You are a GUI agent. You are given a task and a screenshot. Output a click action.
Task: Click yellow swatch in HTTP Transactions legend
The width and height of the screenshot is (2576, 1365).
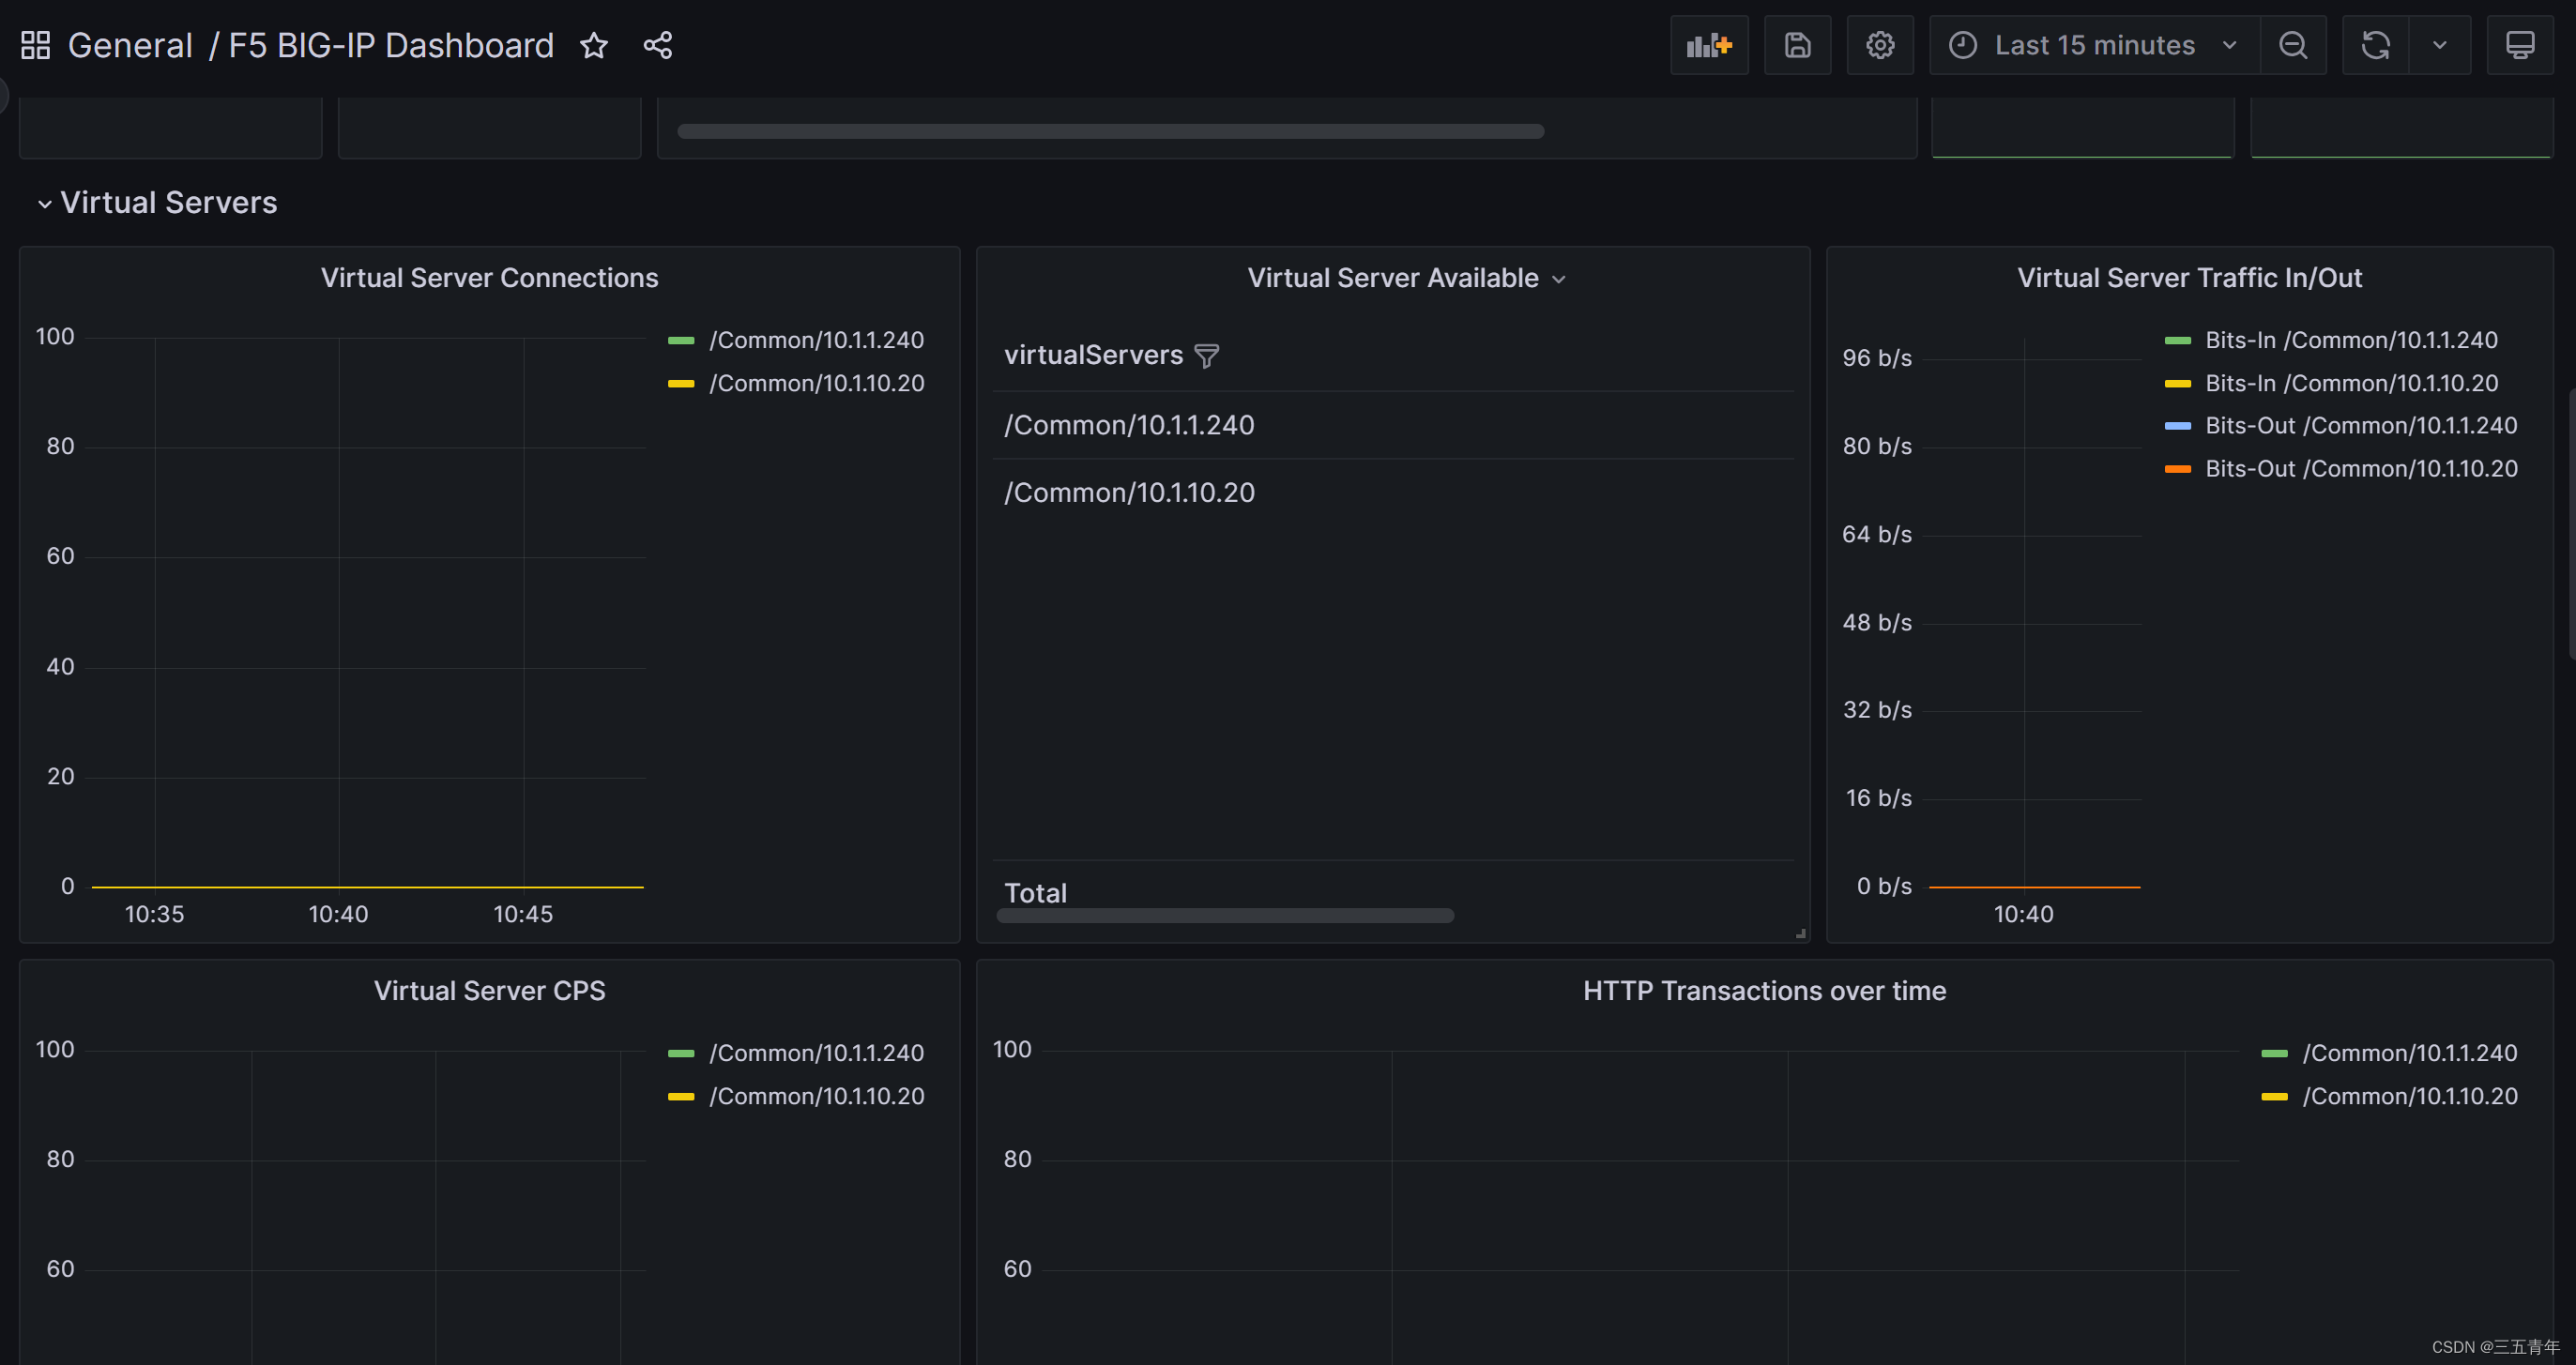coord(2274,1097)
